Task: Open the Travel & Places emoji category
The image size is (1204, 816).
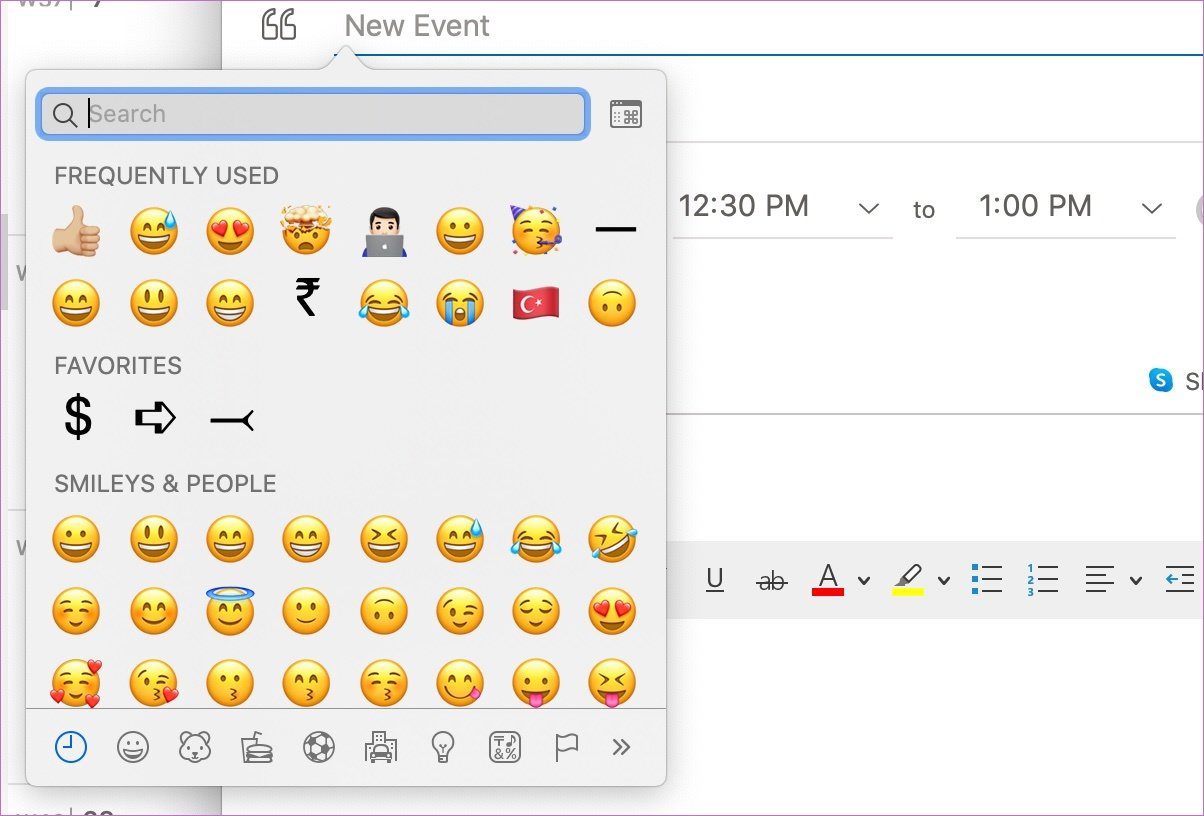Action: pos(381,746)
